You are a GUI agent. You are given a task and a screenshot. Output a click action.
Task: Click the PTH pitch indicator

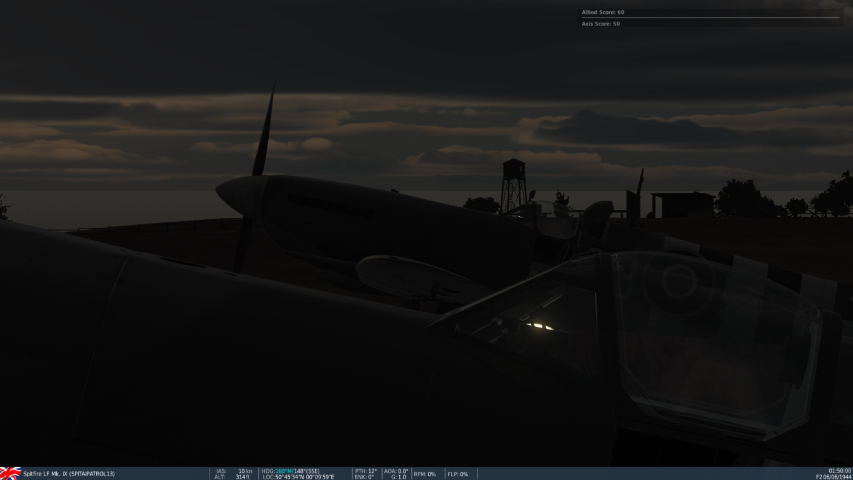[365, 470]
